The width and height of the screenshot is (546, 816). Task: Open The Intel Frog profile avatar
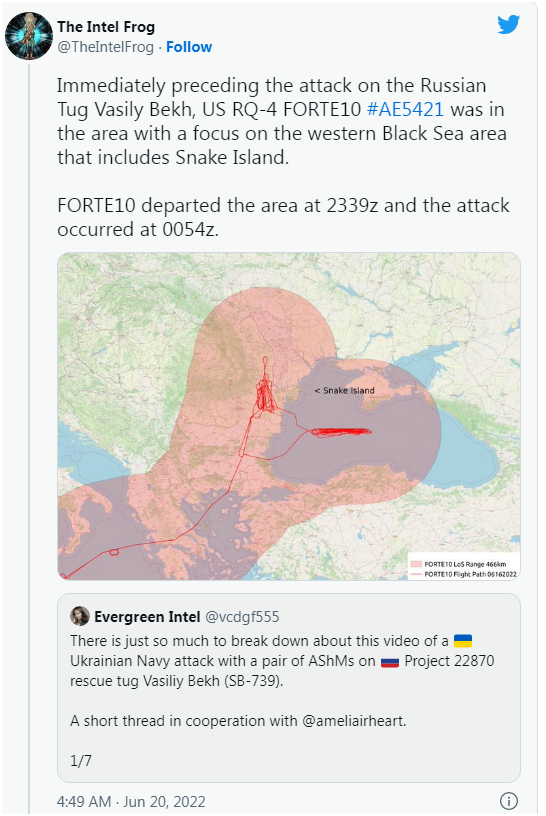[29, 36]
